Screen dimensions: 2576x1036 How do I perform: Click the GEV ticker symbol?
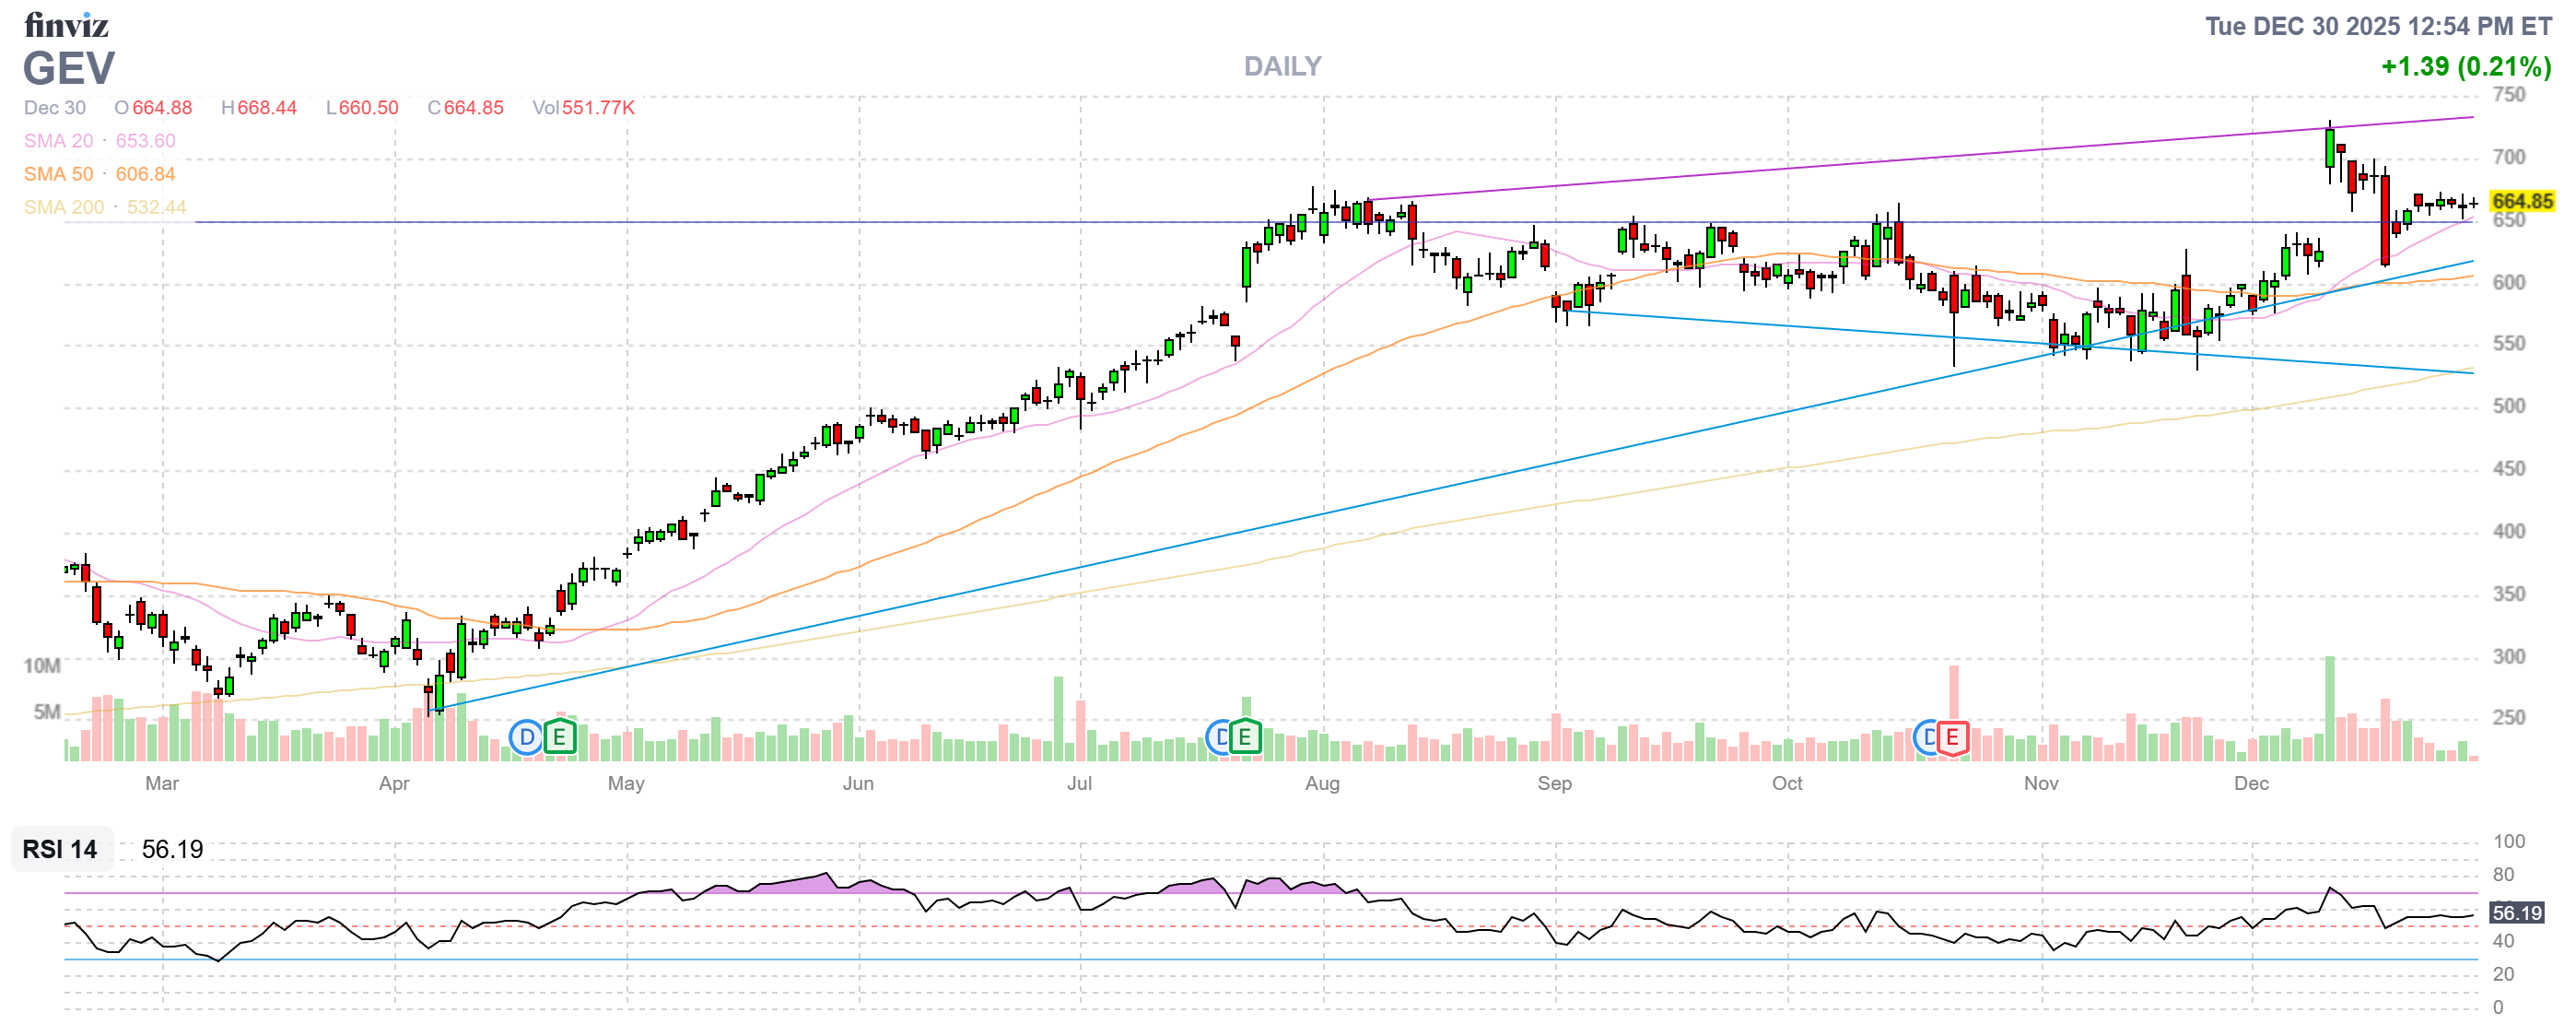(x=69, y=69)
